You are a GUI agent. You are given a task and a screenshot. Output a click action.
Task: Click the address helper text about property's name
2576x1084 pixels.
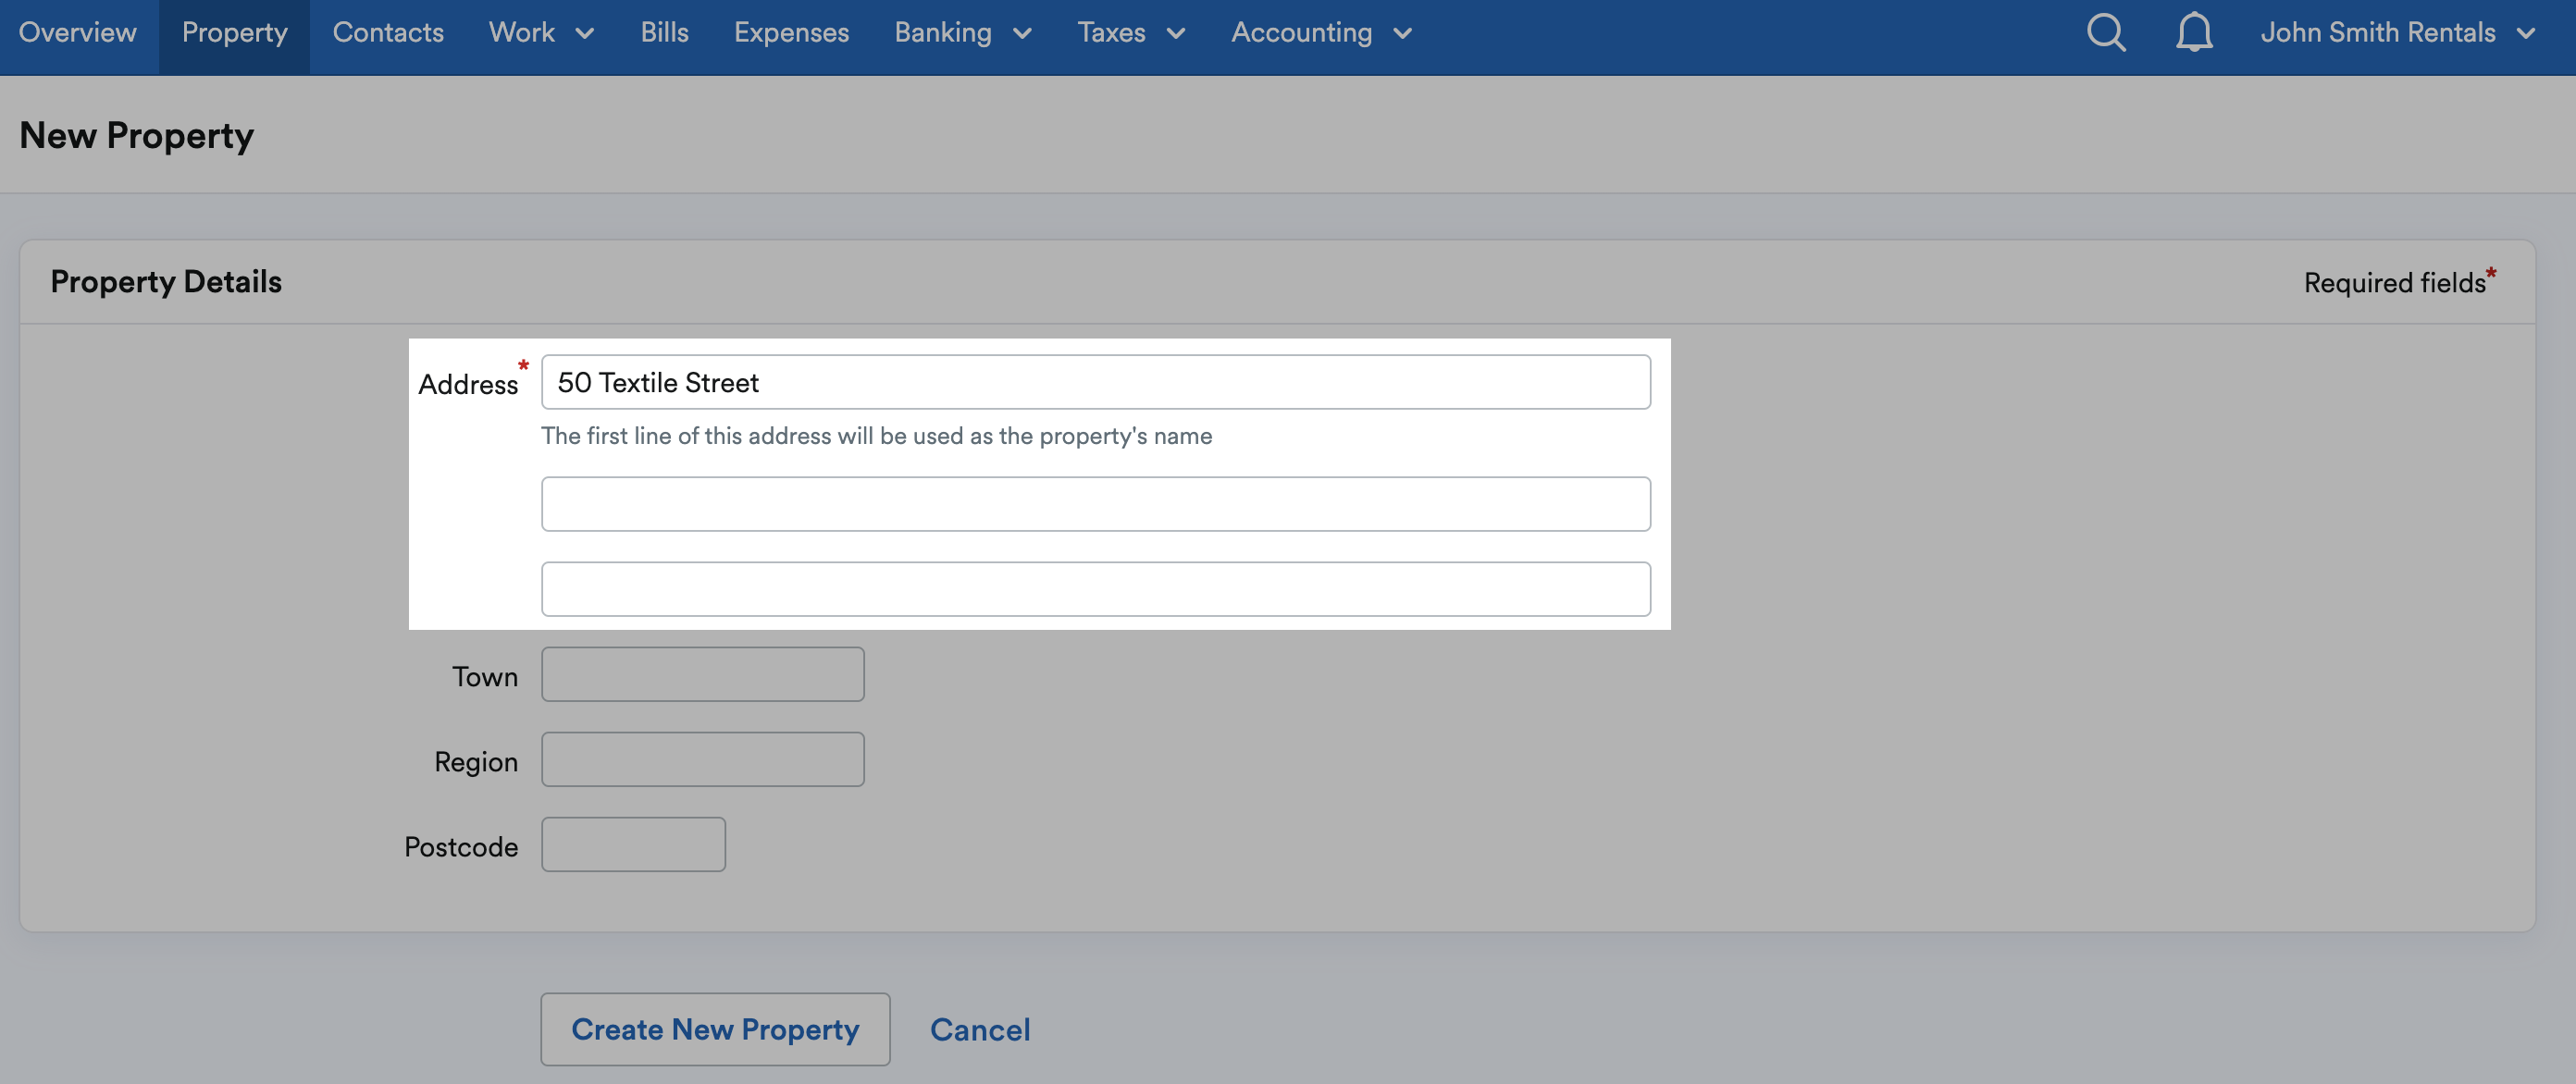876,436
